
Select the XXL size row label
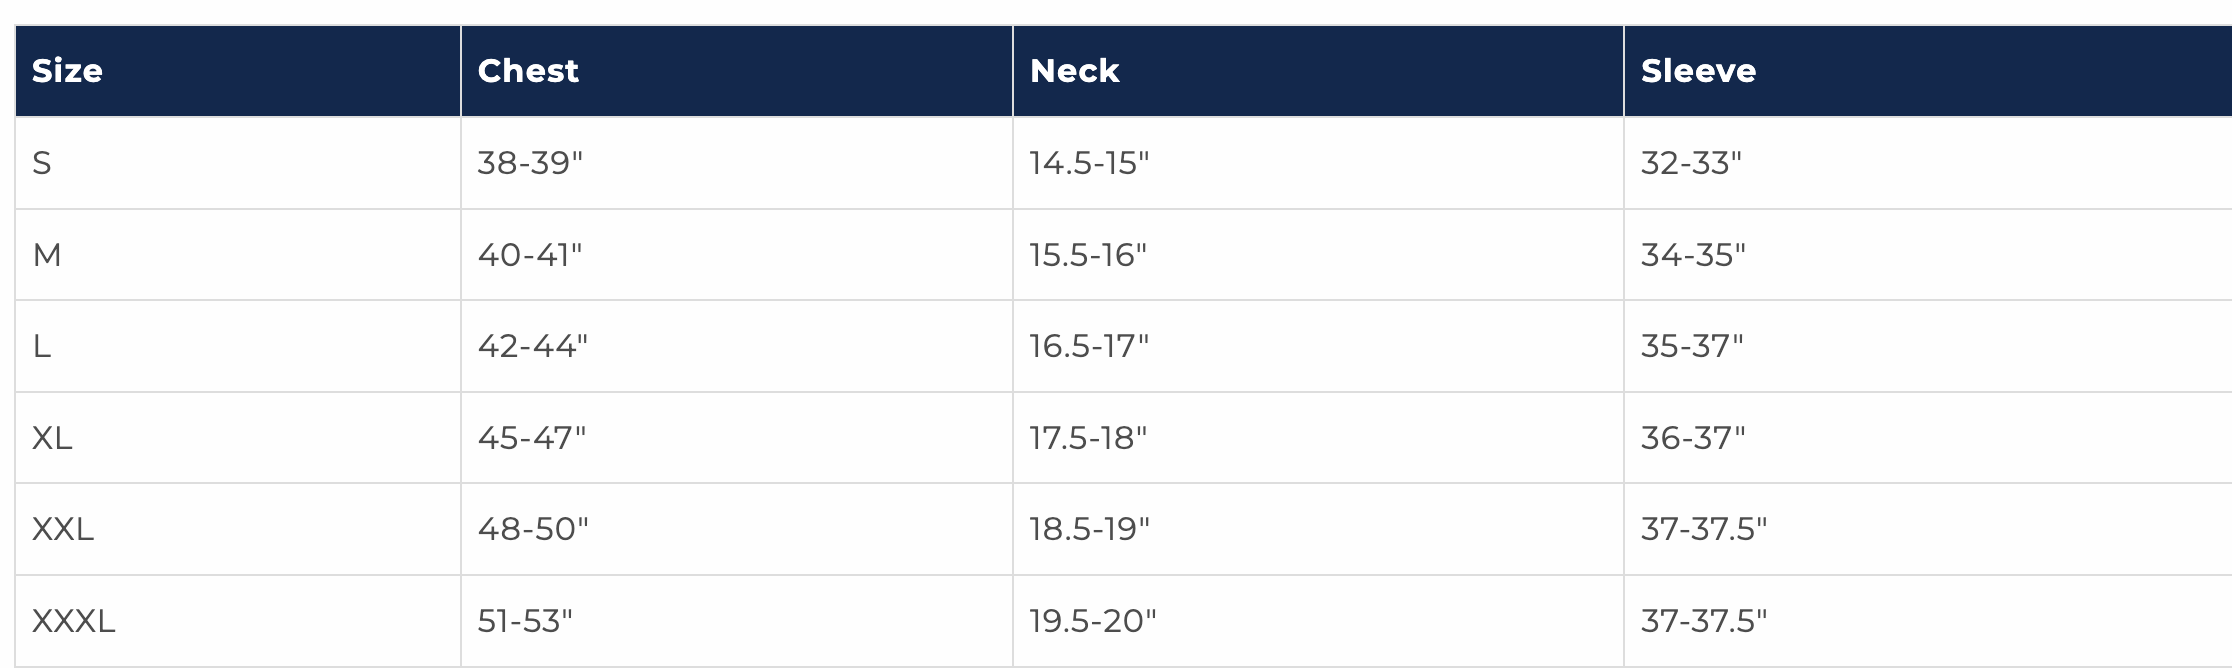click(62, 529)
